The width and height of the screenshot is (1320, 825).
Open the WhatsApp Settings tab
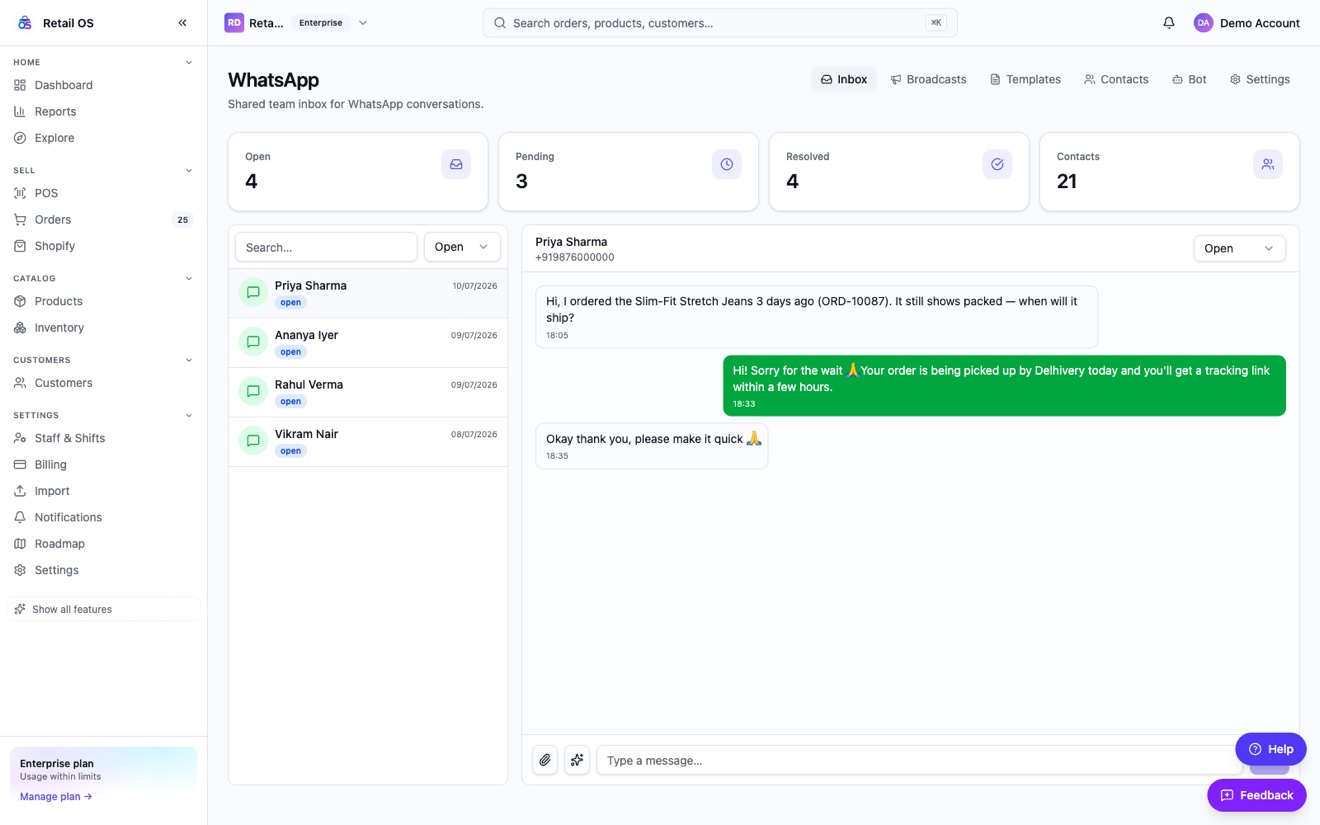(x=1259, y=79)
